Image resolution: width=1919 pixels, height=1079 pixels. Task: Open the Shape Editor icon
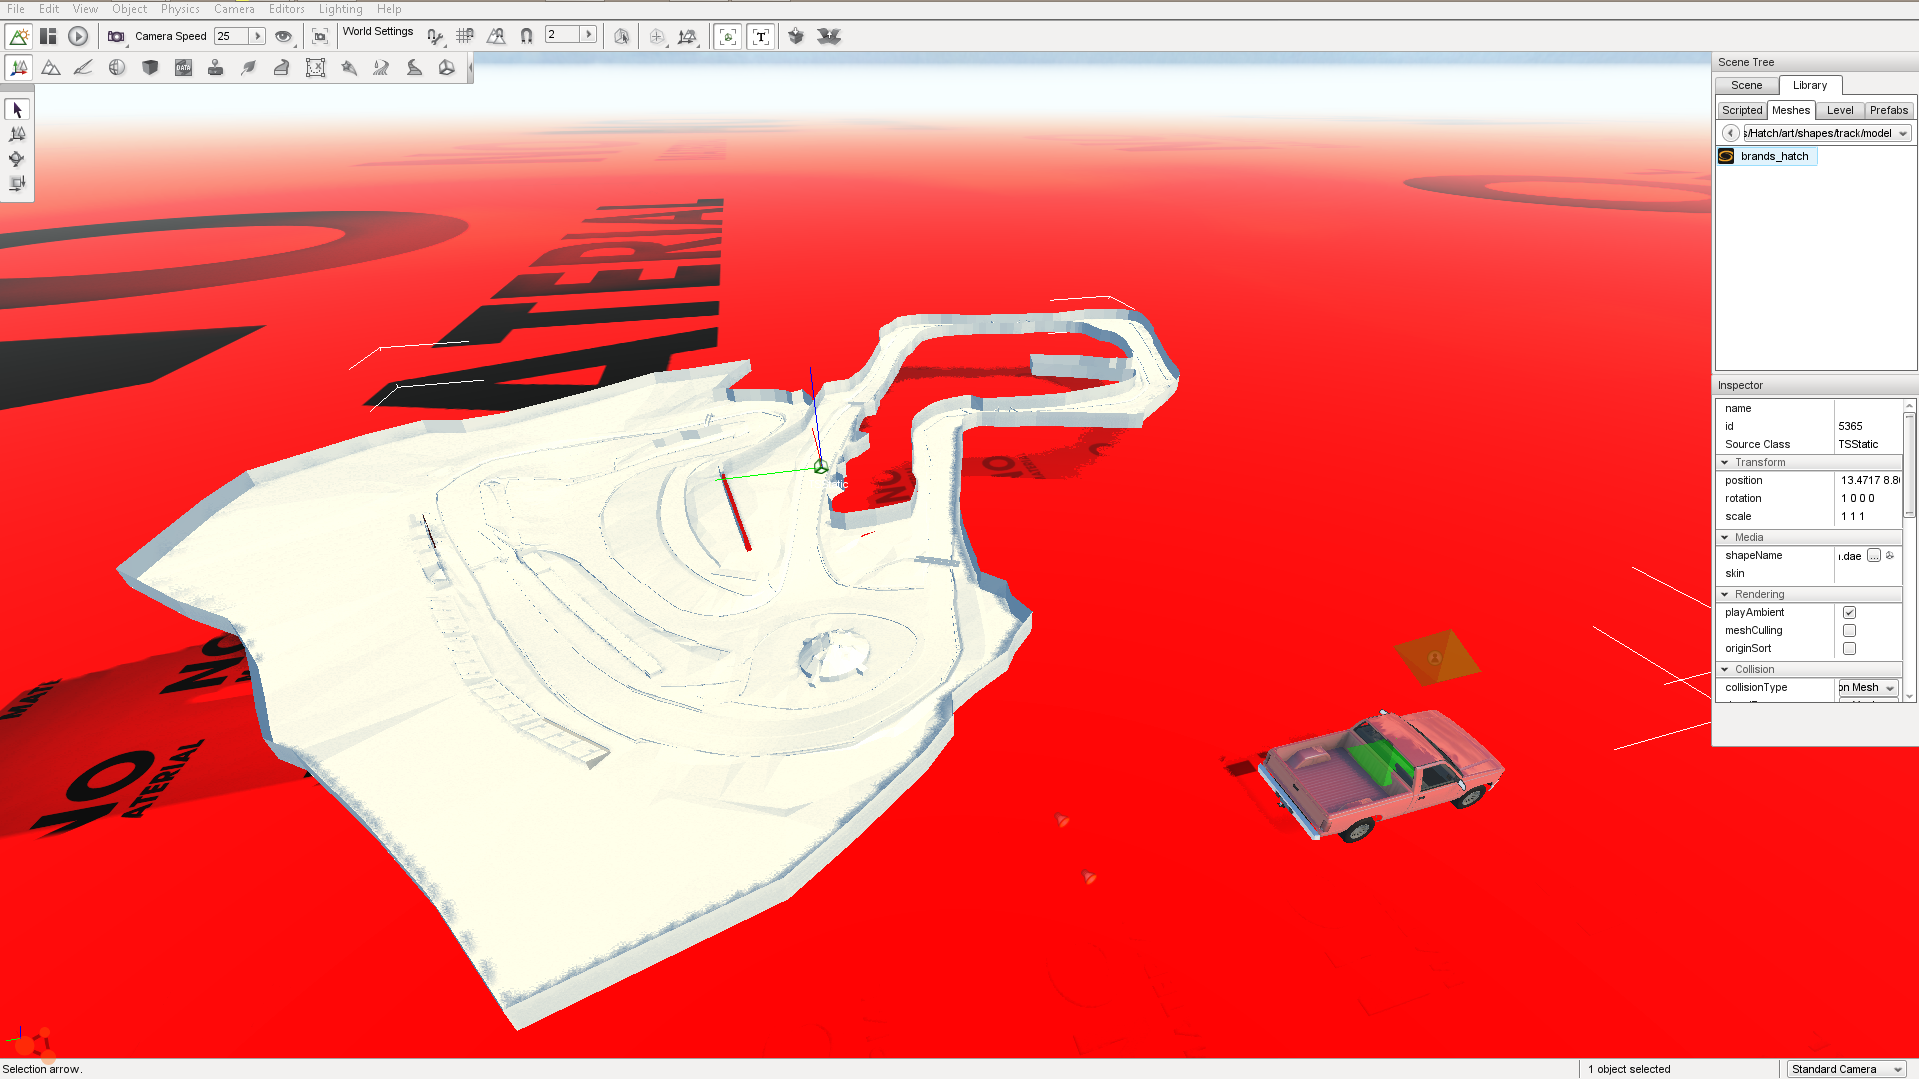(x=447, y=68)
